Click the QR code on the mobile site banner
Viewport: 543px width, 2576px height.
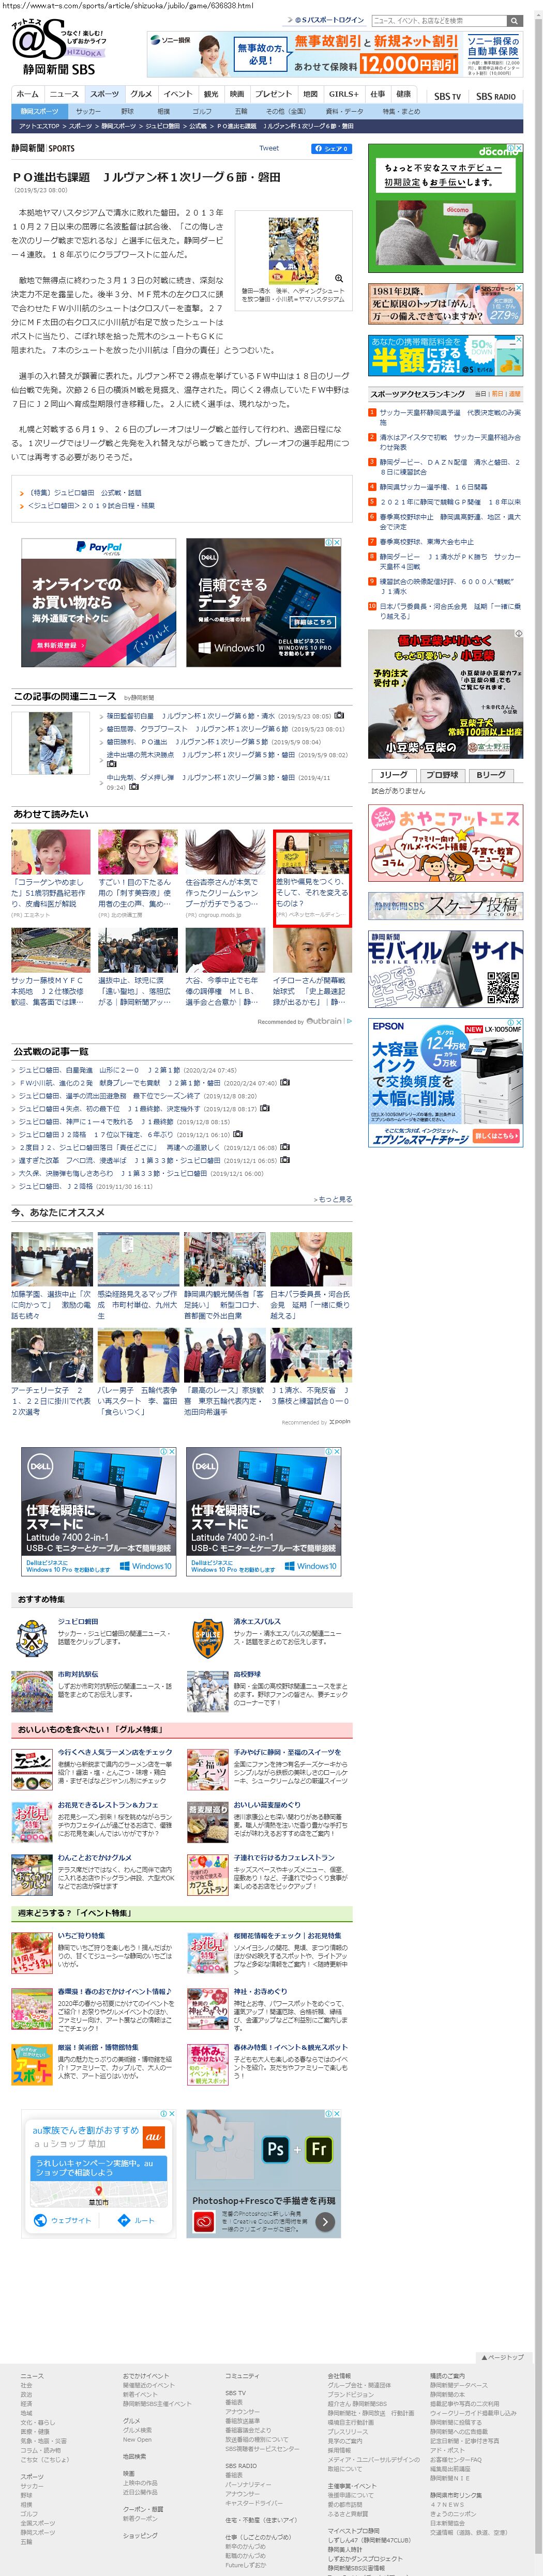[503, 987]
